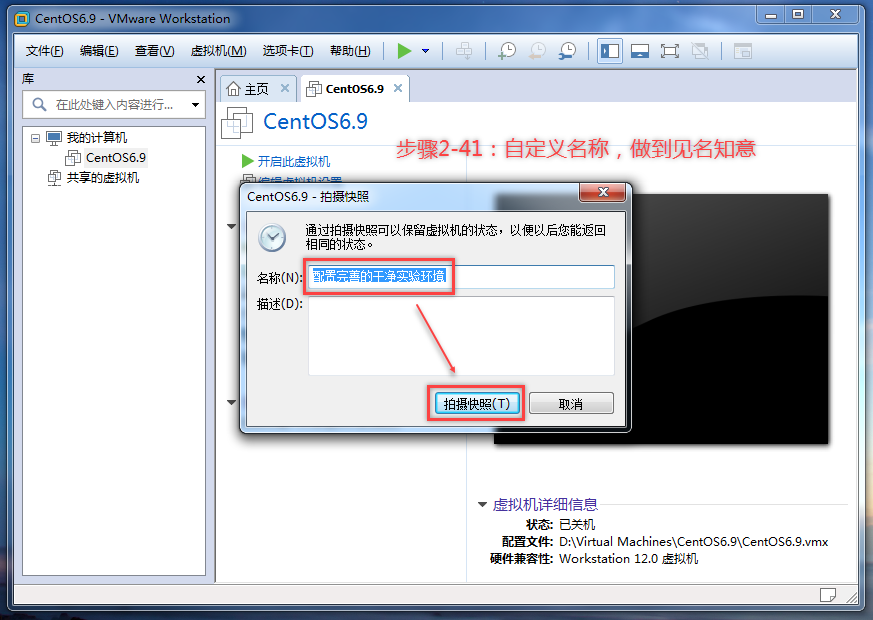Collapse the 我的计算机 tree node
This screenshot has height=620, width=873.
(36, 138)
